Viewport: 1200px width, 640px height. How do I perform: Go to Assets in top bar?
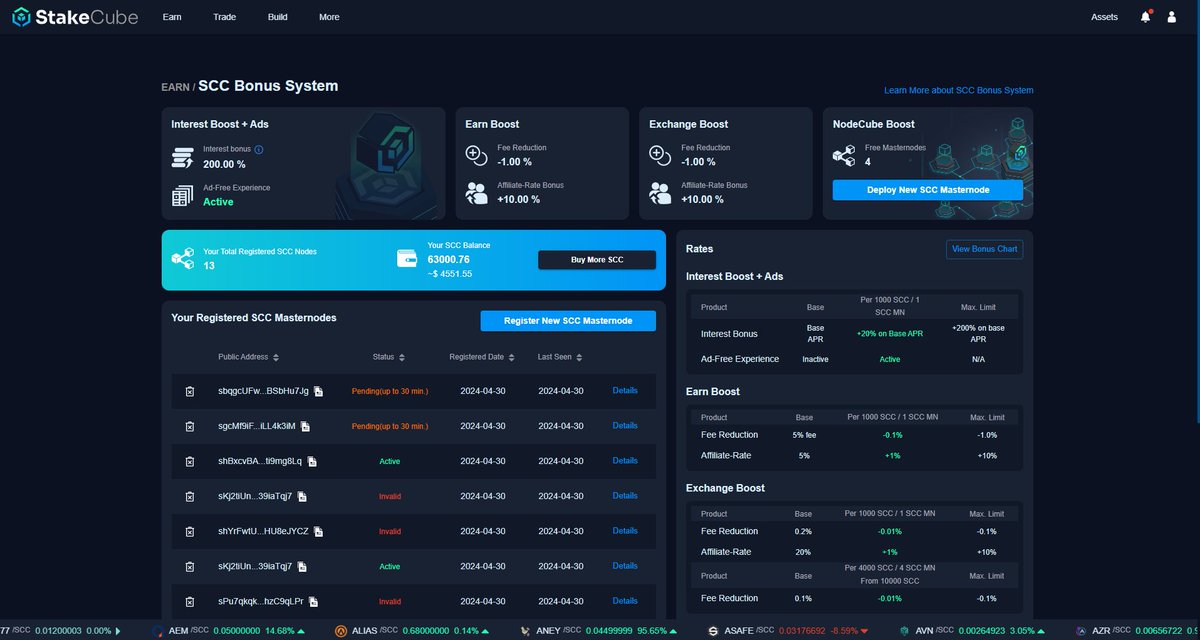1104,17
